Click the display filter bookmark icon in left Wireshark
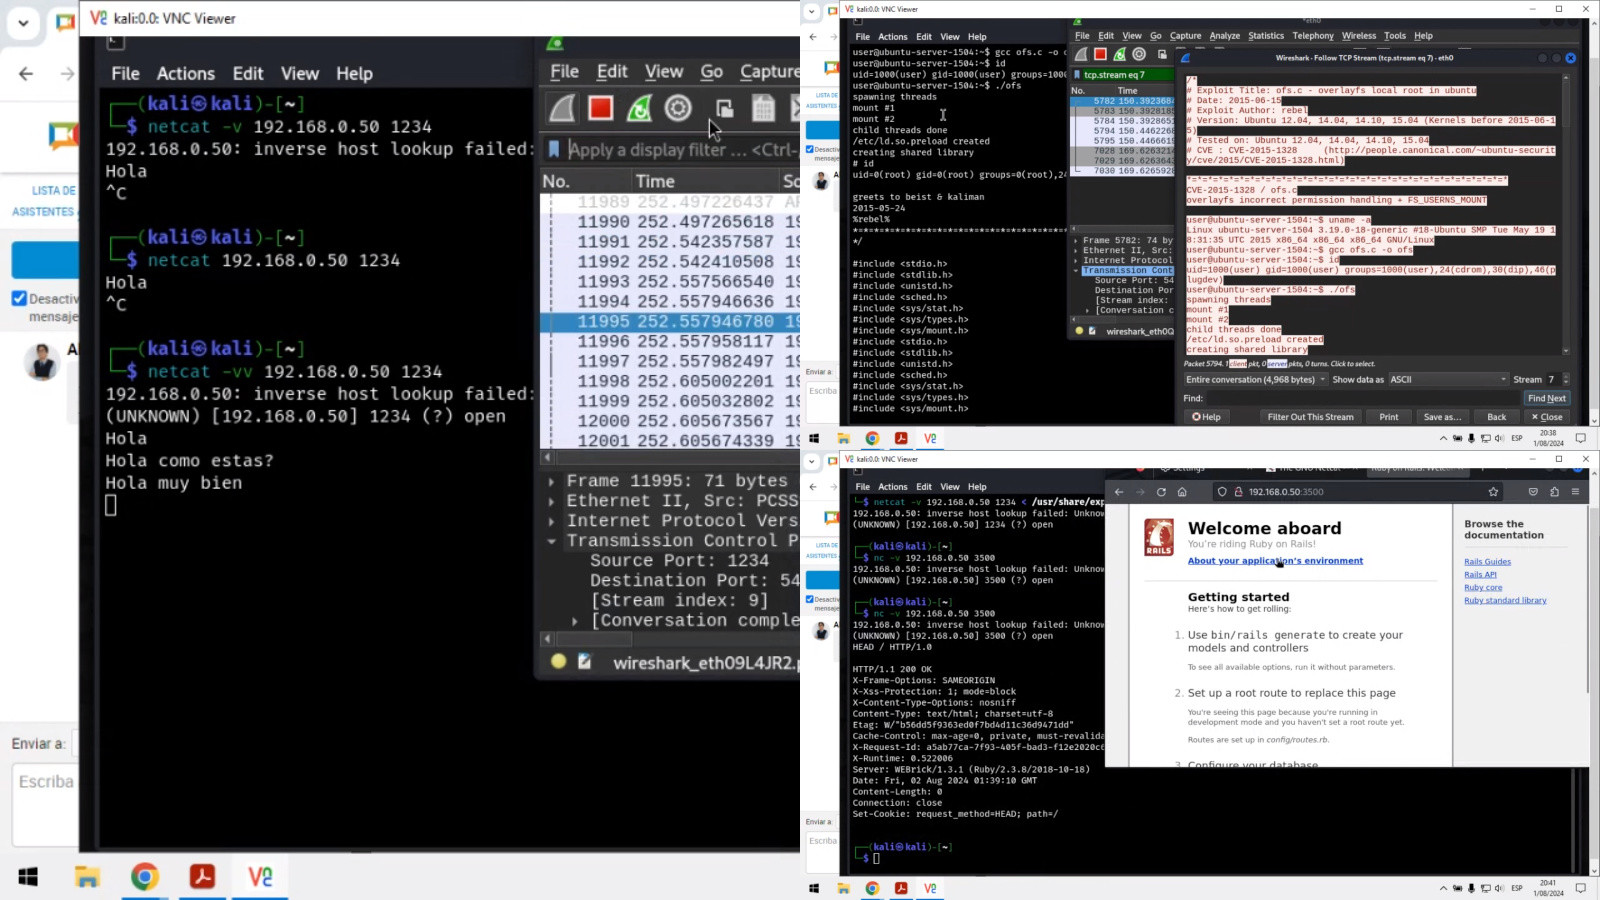The width and height of the screenshot is (1600, 900). coord(553,149)
